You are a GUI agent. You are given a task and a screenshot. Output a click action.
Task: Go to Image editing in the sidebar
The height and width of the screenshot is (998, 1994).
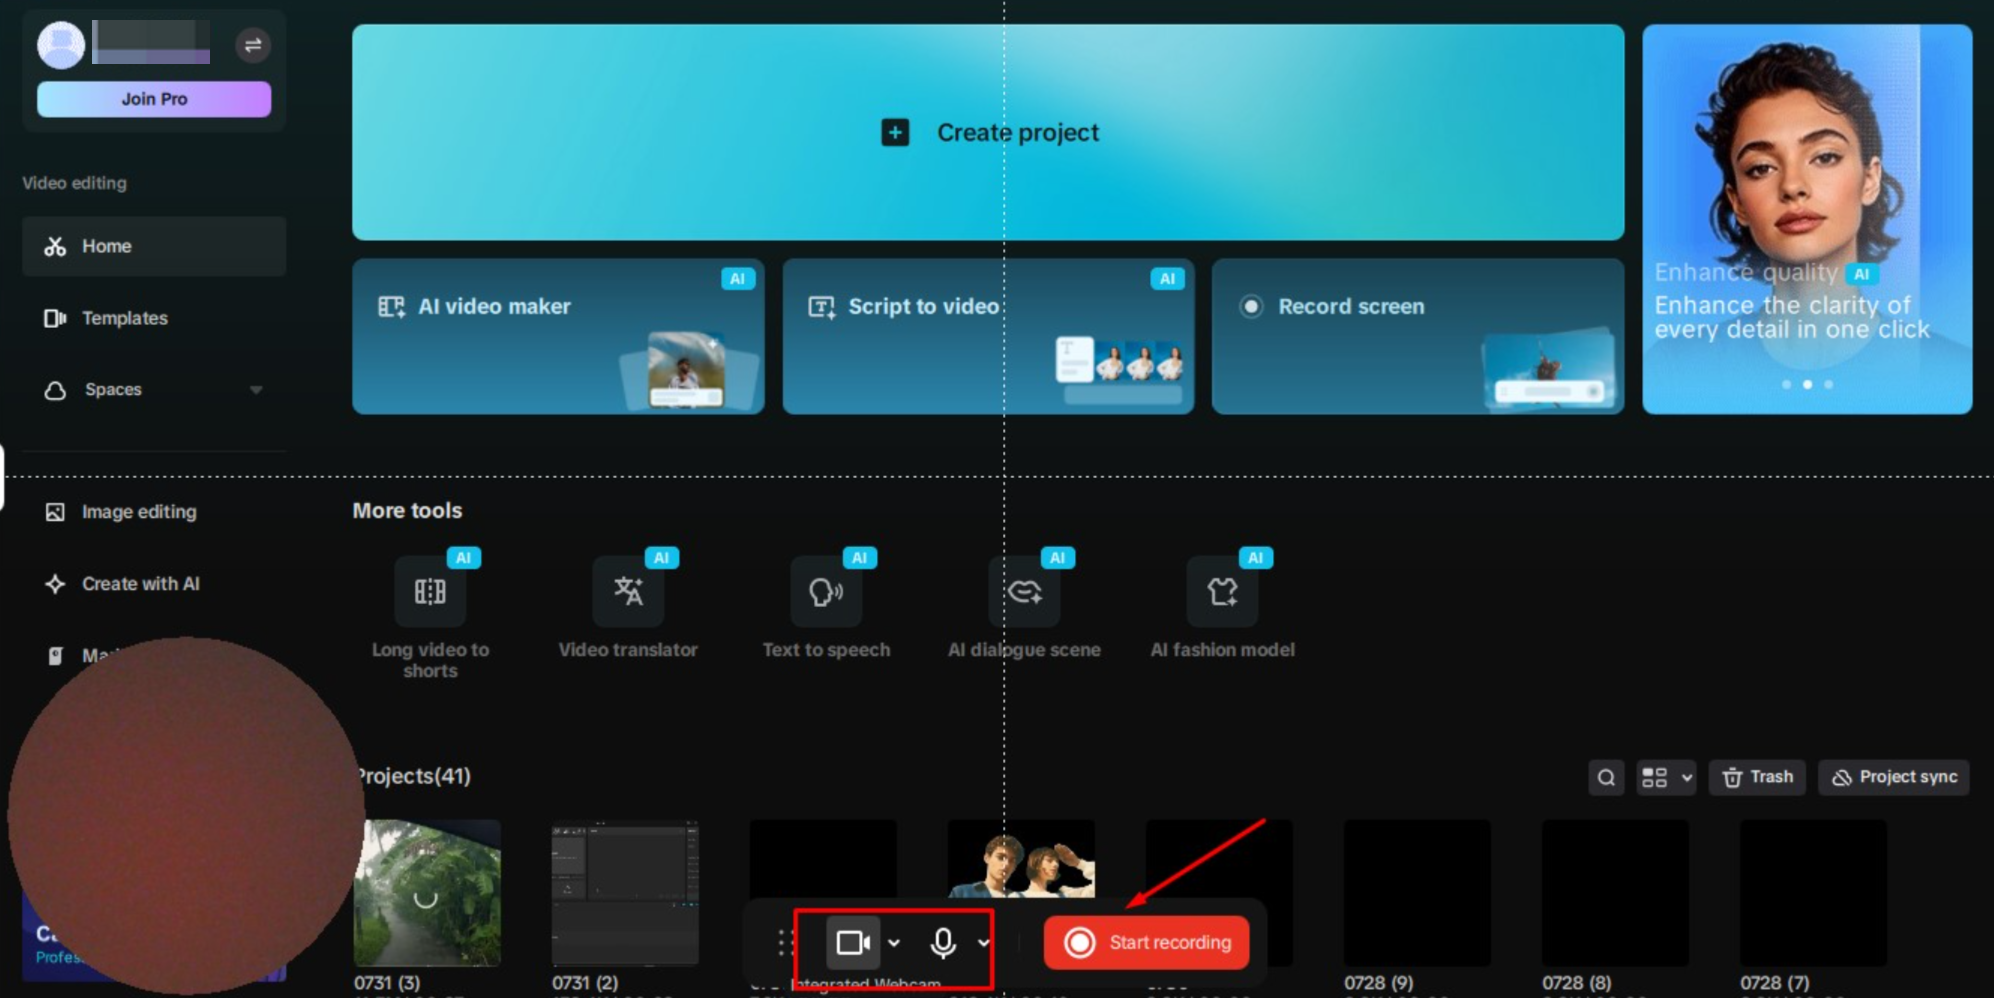pyautogui.click(x=138, y=511)
